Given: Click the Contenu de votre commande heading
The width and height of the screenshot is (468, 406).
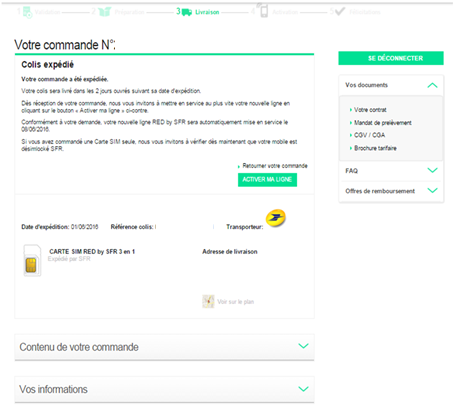Looking at the screenshot, I should point(79,347).
